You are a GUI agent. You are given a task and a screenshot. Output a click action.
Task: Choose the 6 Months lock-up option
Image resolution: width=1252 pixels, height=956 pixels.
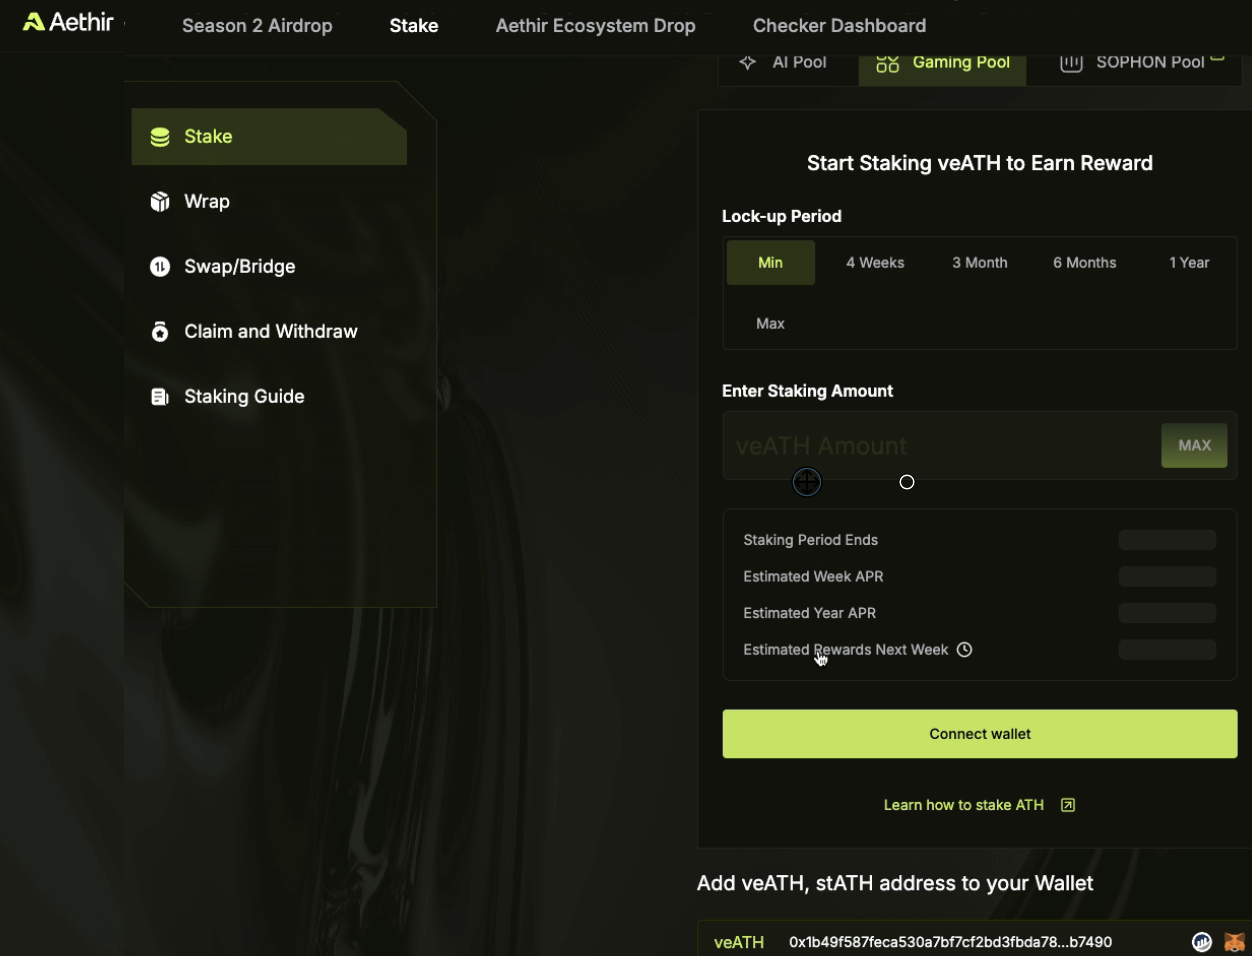(1084, 263)
